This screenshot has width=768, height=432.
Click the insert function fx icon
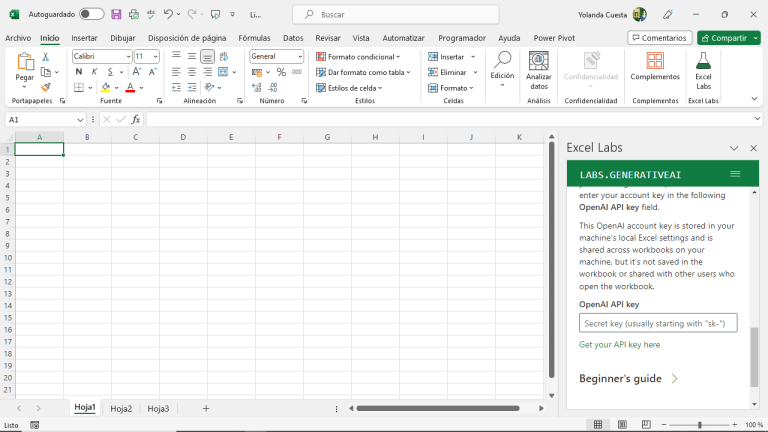click(x=136, y=120)
